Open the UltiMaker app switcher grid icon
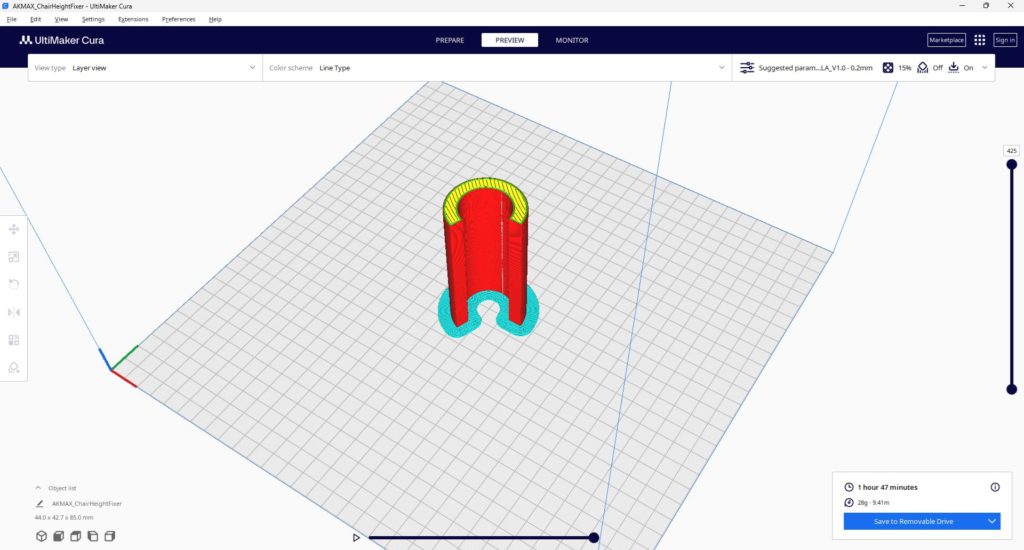The height and width of the screenshot is (550, 1024). tap(979, 40)
